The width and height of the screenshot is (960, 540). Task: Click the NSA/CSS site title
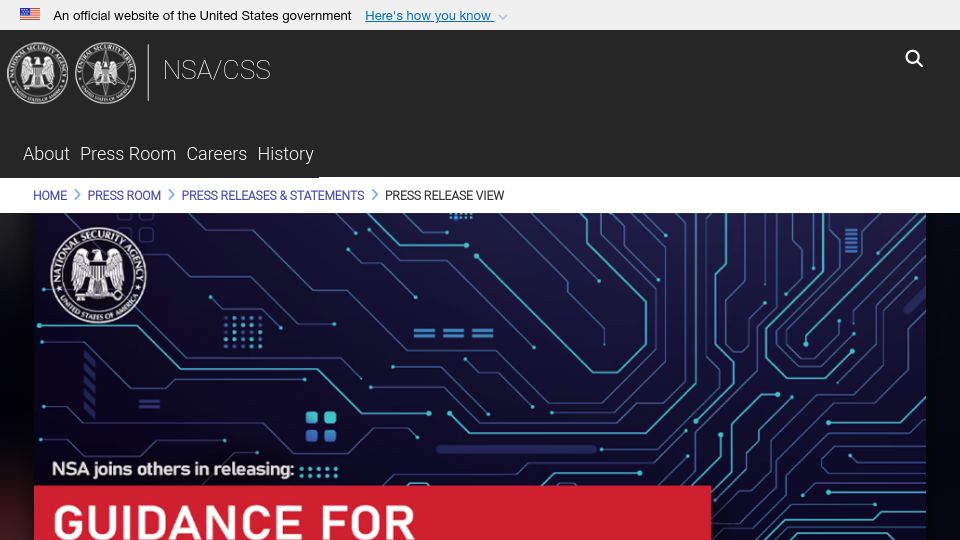[217, 70]
